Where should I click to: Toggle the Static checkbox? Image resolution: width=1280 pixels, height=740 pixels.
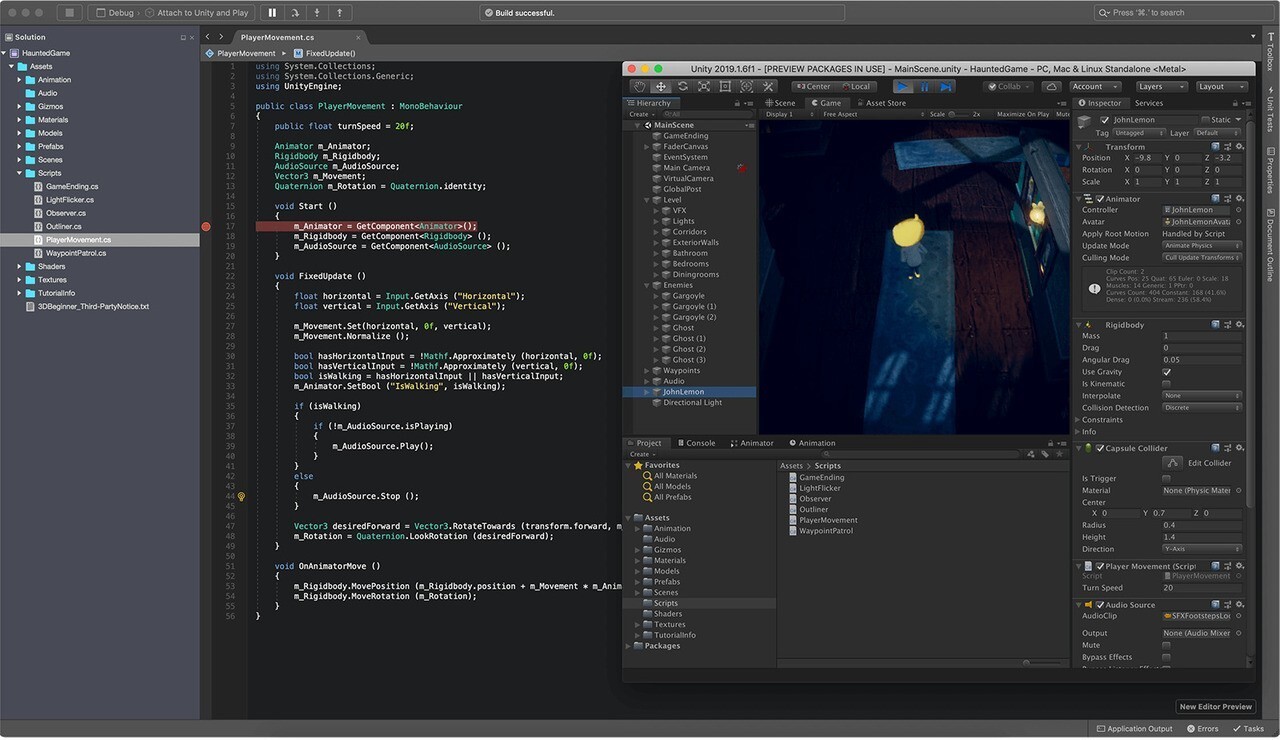[1205, 119]
